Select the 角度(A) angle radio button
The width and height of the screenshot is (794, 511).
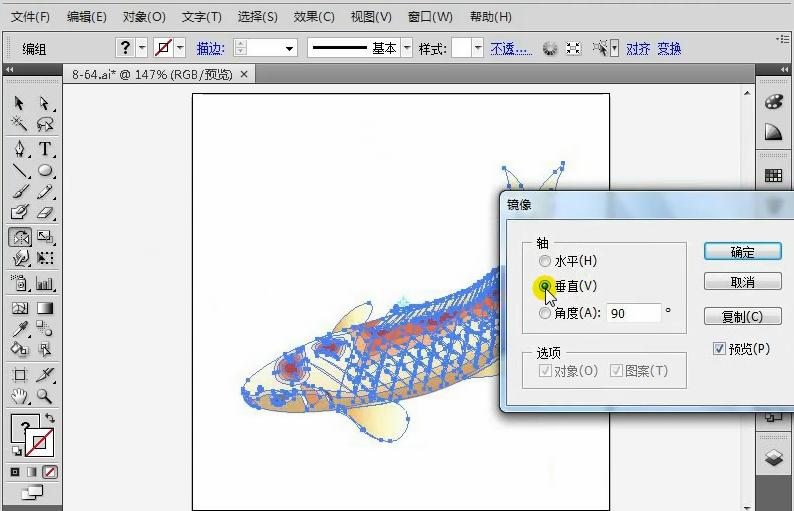545,313
